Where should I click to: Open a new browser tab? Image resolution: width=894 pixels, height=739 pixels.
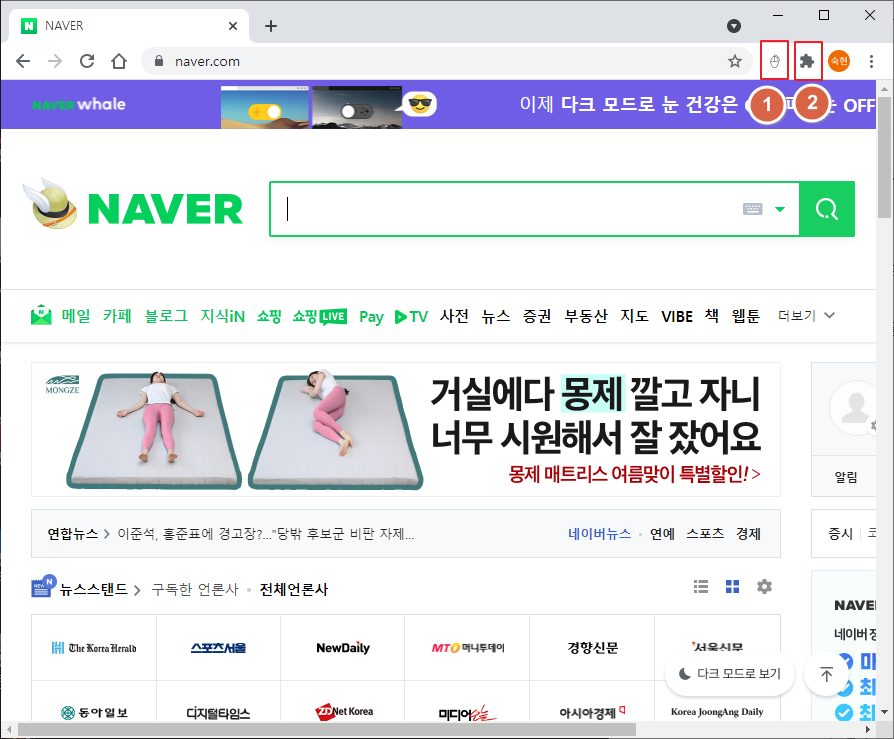point(271,26)
